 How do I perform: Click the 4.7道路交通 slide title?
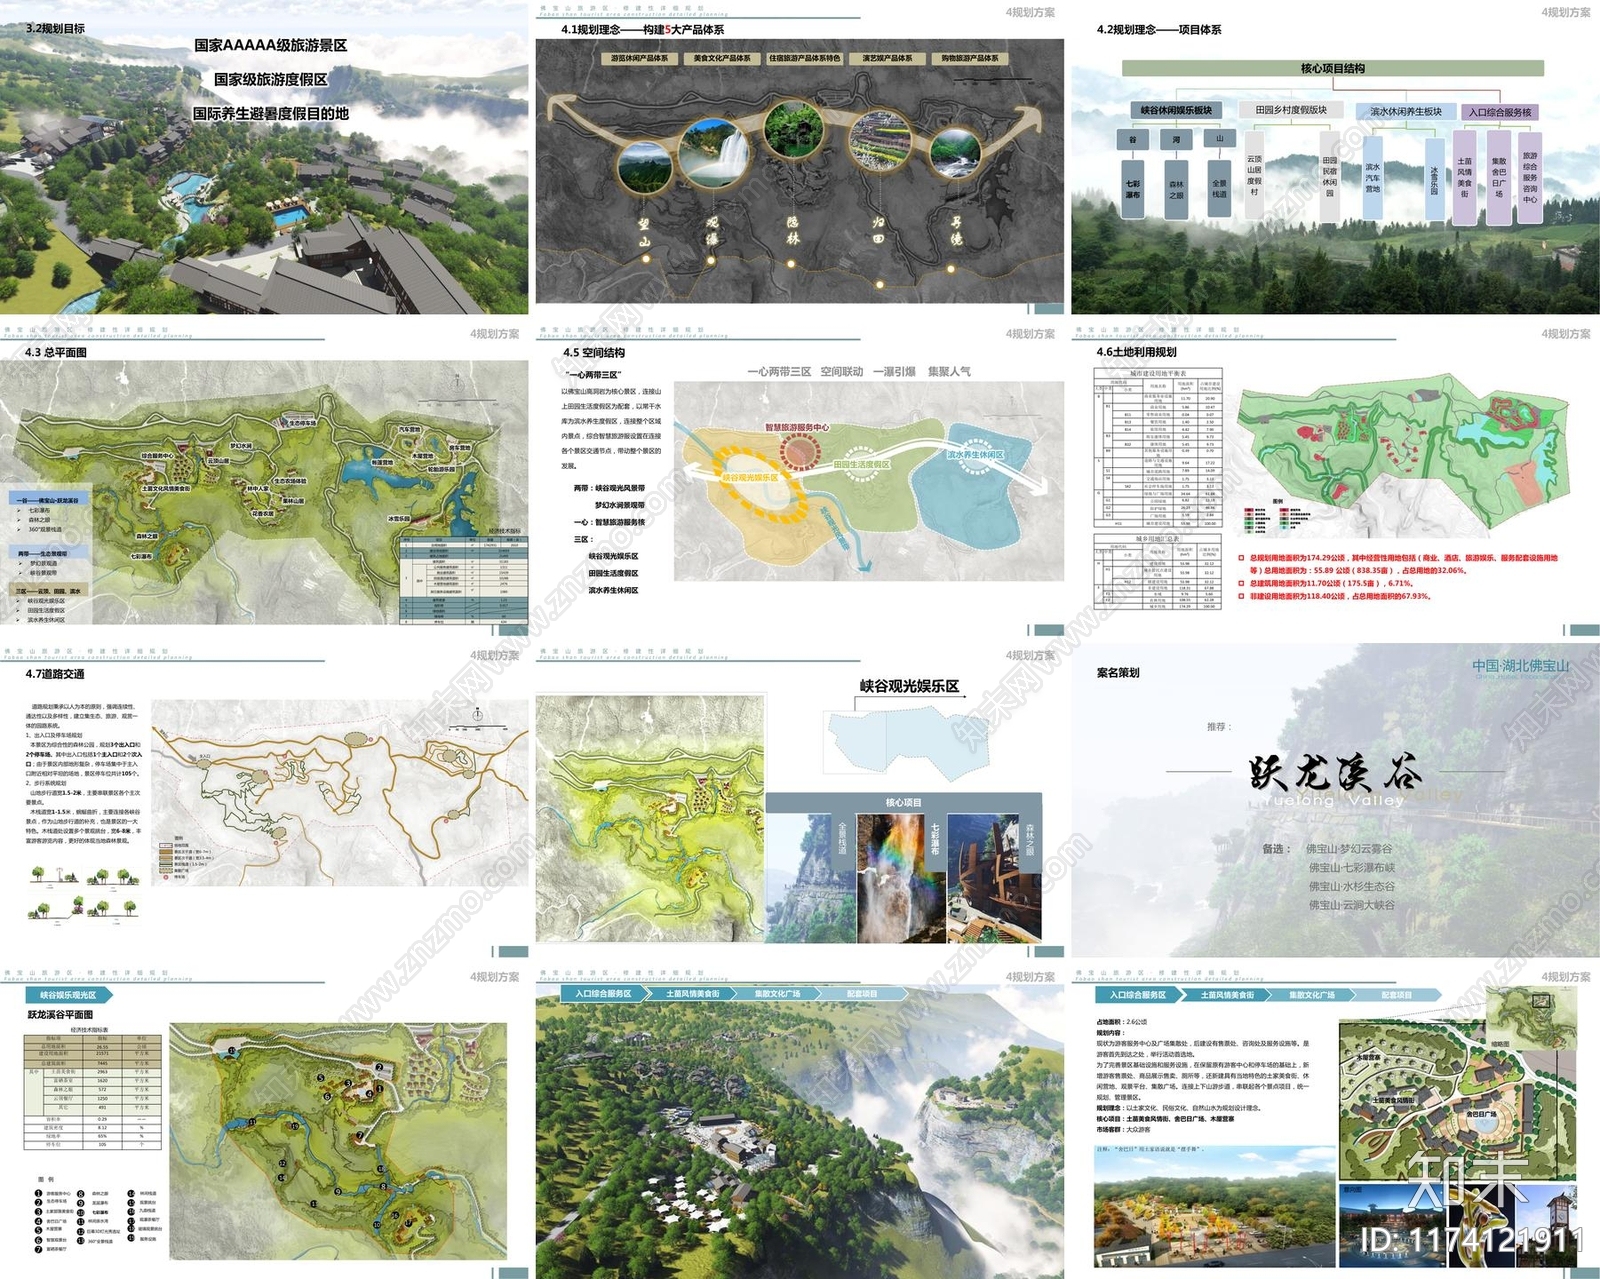tap(55, 674)
